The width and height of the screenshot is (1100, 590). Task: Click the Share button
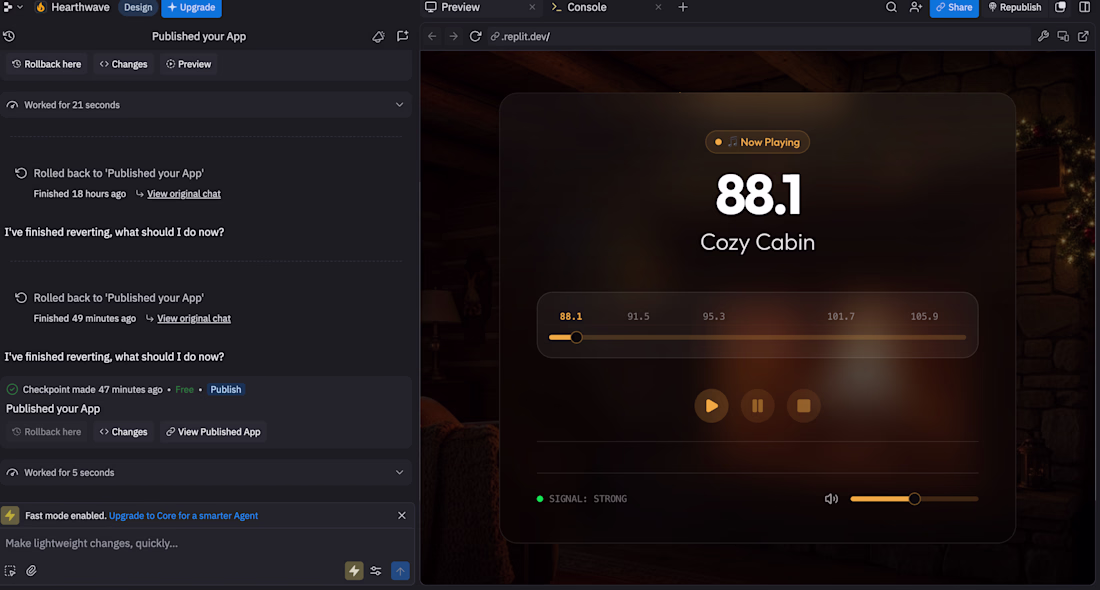[954, 7]
